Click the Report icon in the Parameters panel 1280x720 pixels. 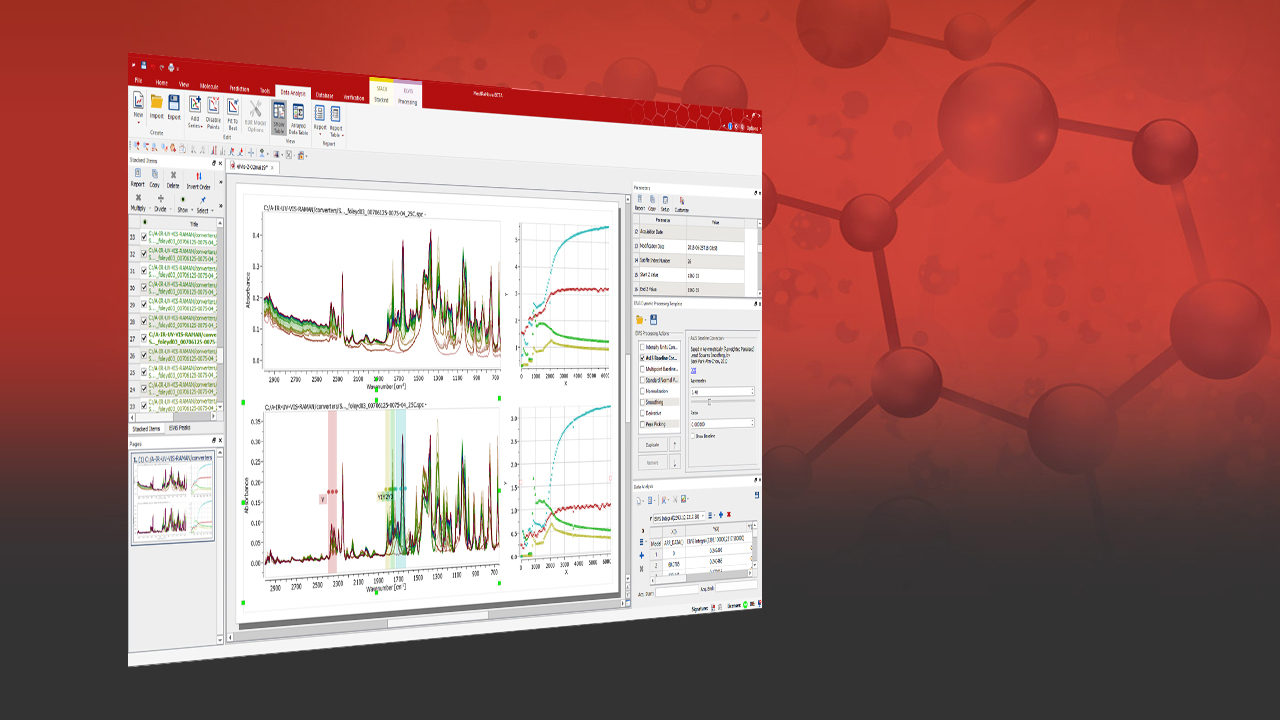(638, 199)
